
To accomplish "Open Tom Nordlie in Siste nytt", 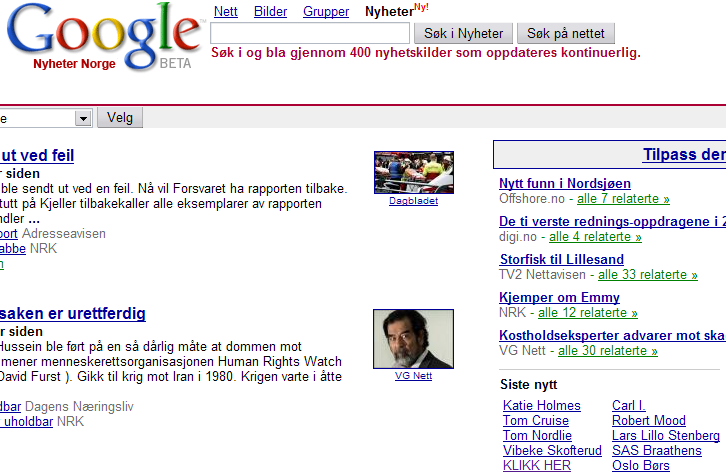I will tap(538, 435).
